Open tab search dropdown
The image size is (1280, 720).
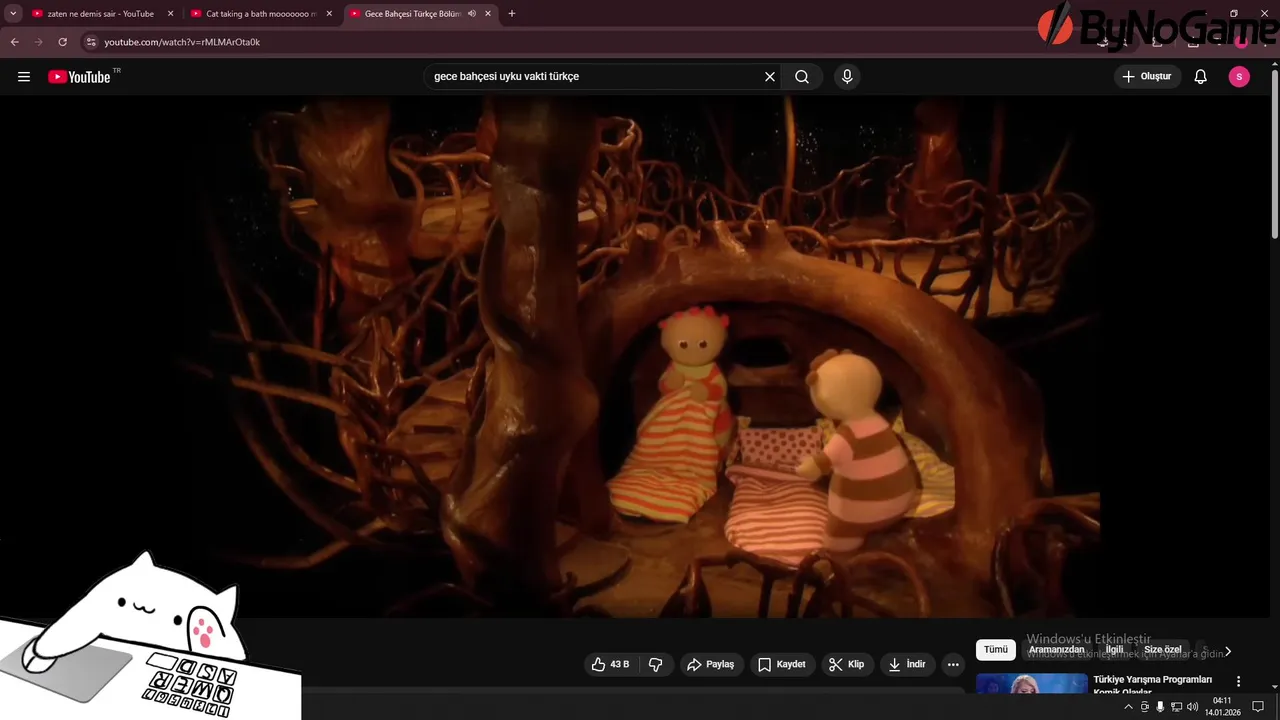[13, 14]
